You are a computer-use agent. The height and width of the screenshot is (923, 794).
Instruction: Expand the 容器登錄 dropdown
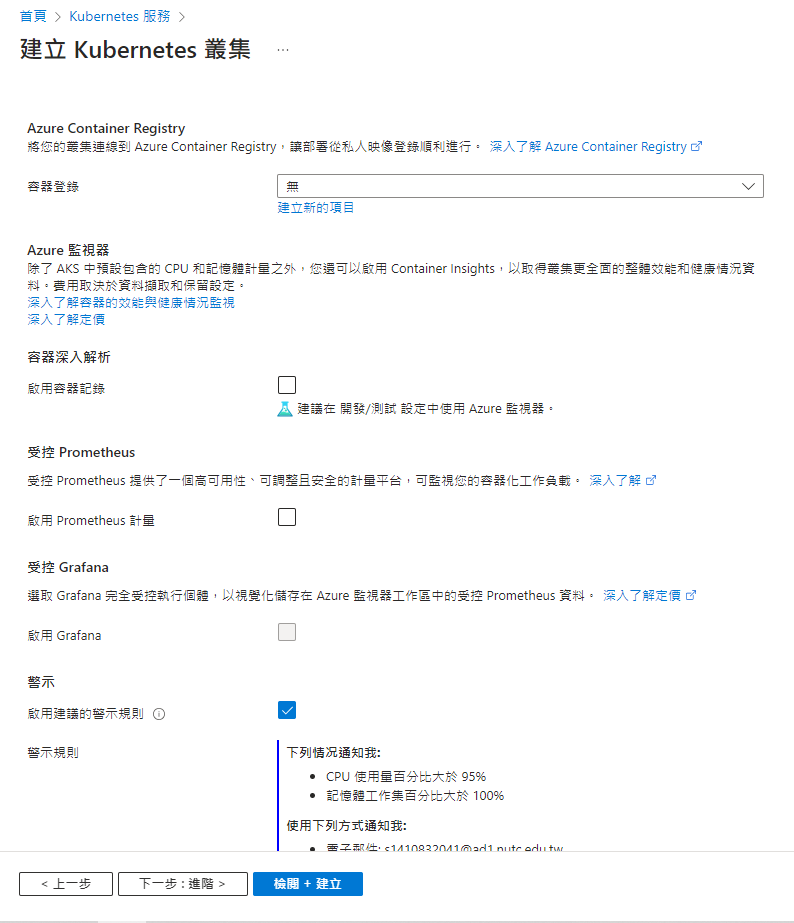(x=520, y=186)
